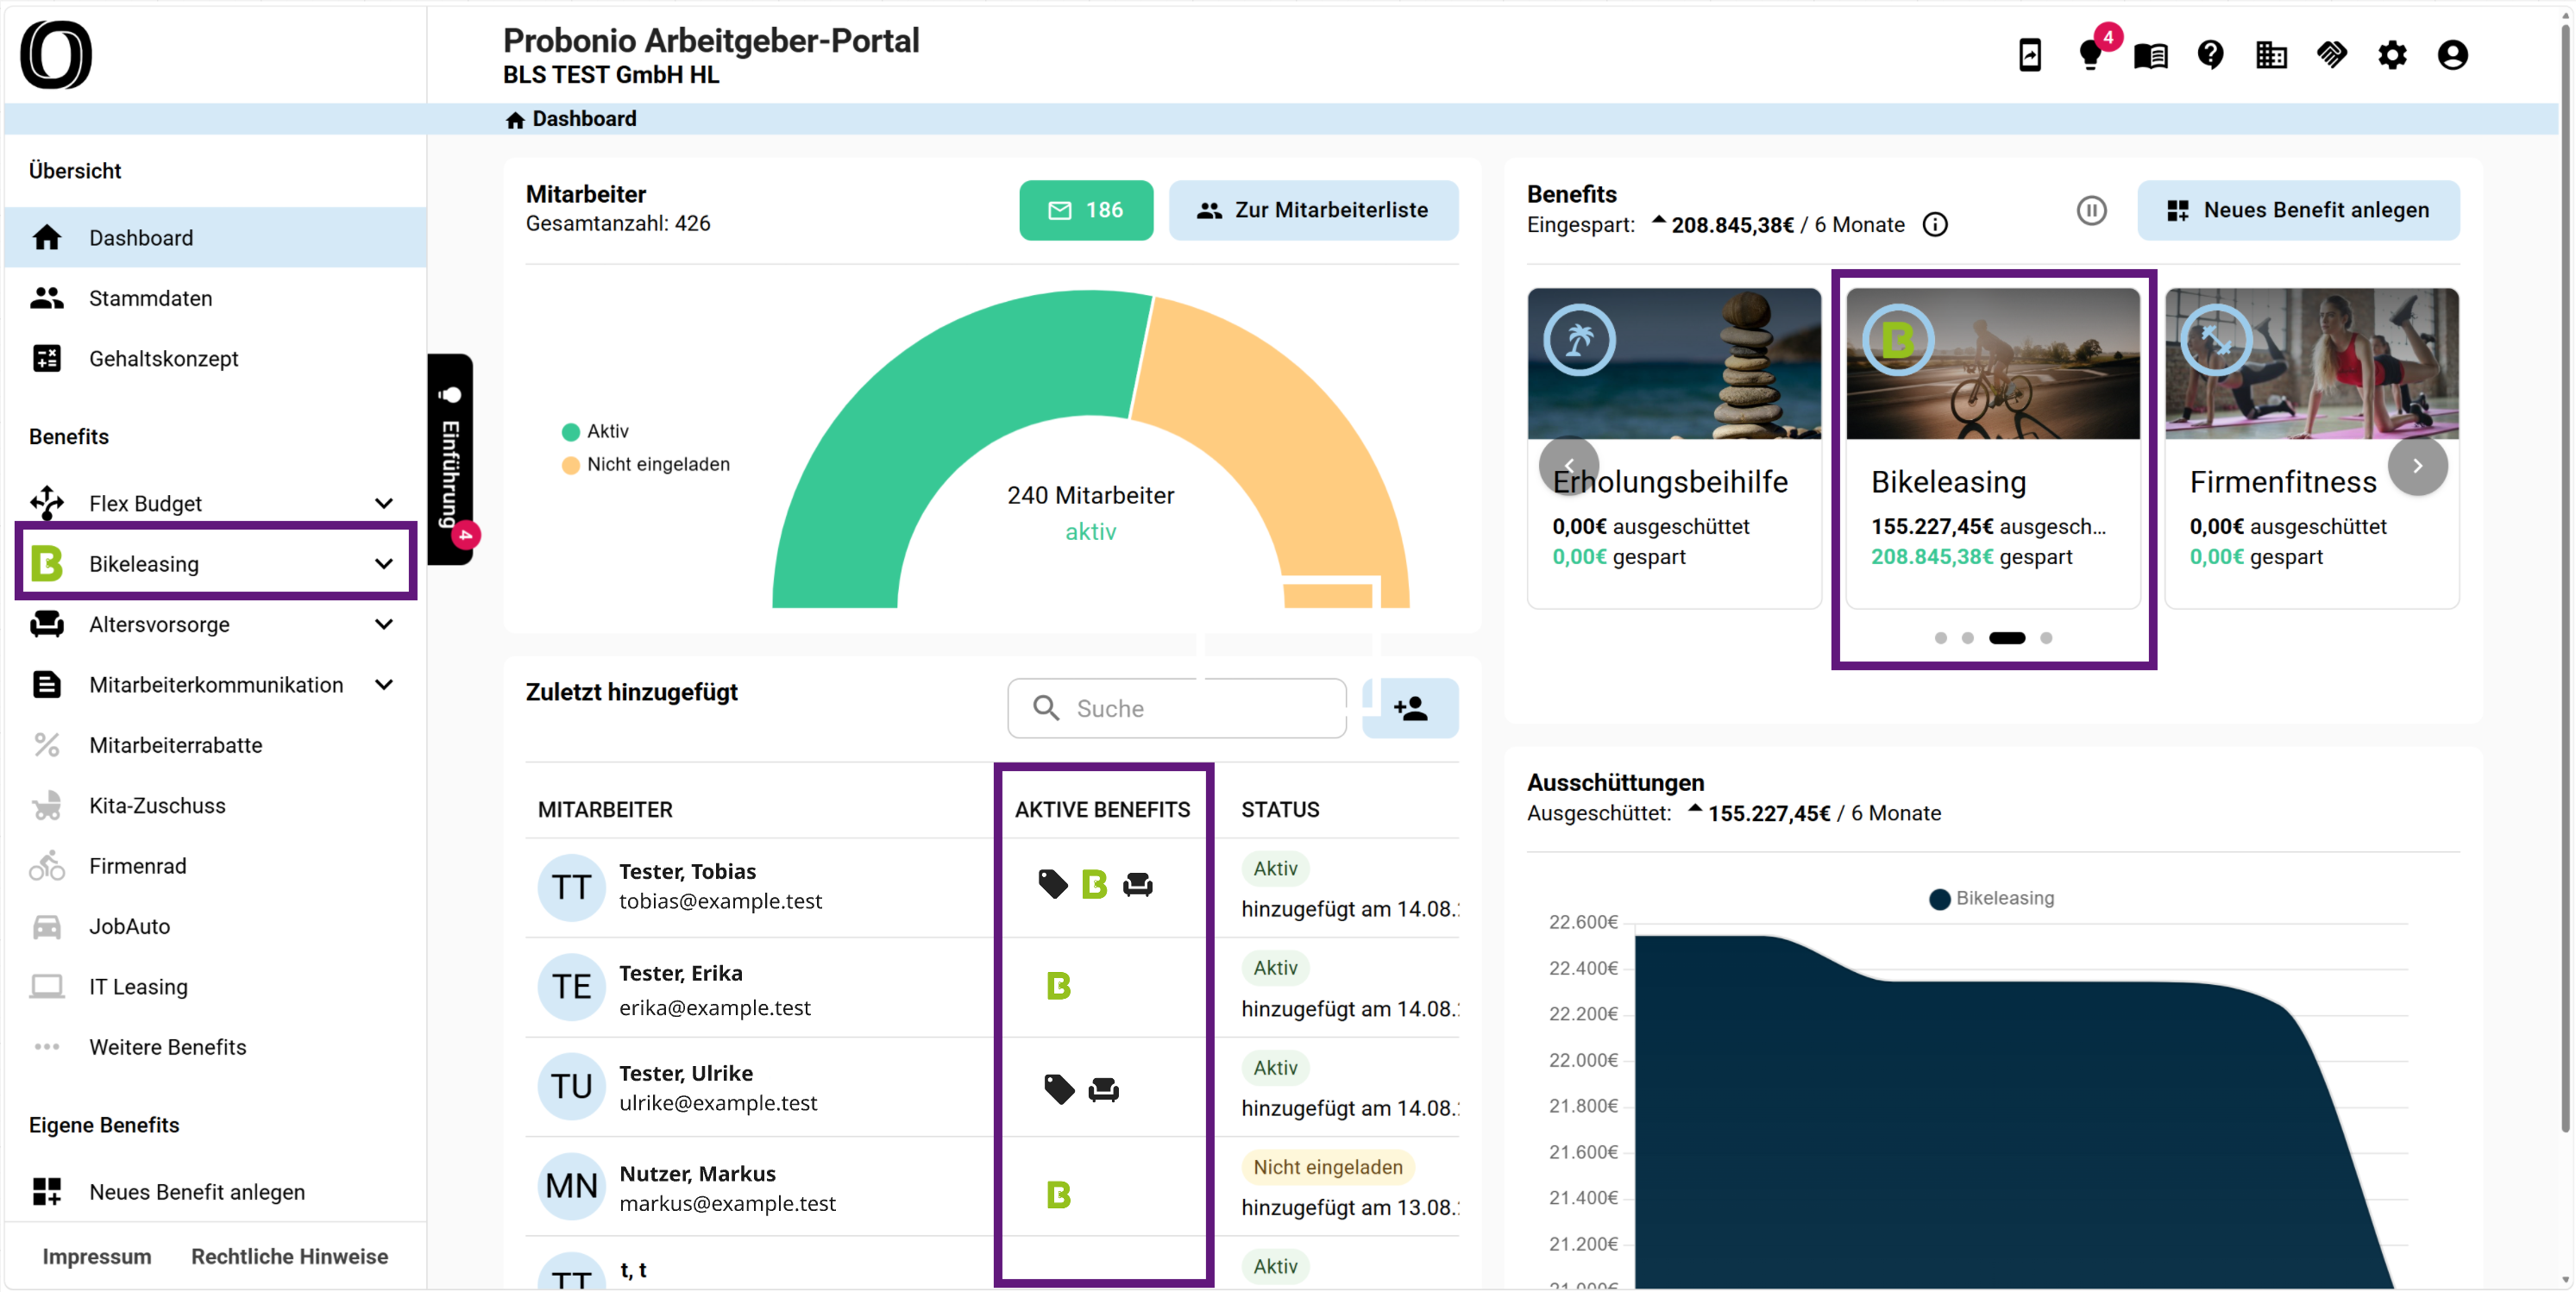Click the add employee icon button
Viewport: 2576px width, 1292px height.
(x=1410, y=708)
